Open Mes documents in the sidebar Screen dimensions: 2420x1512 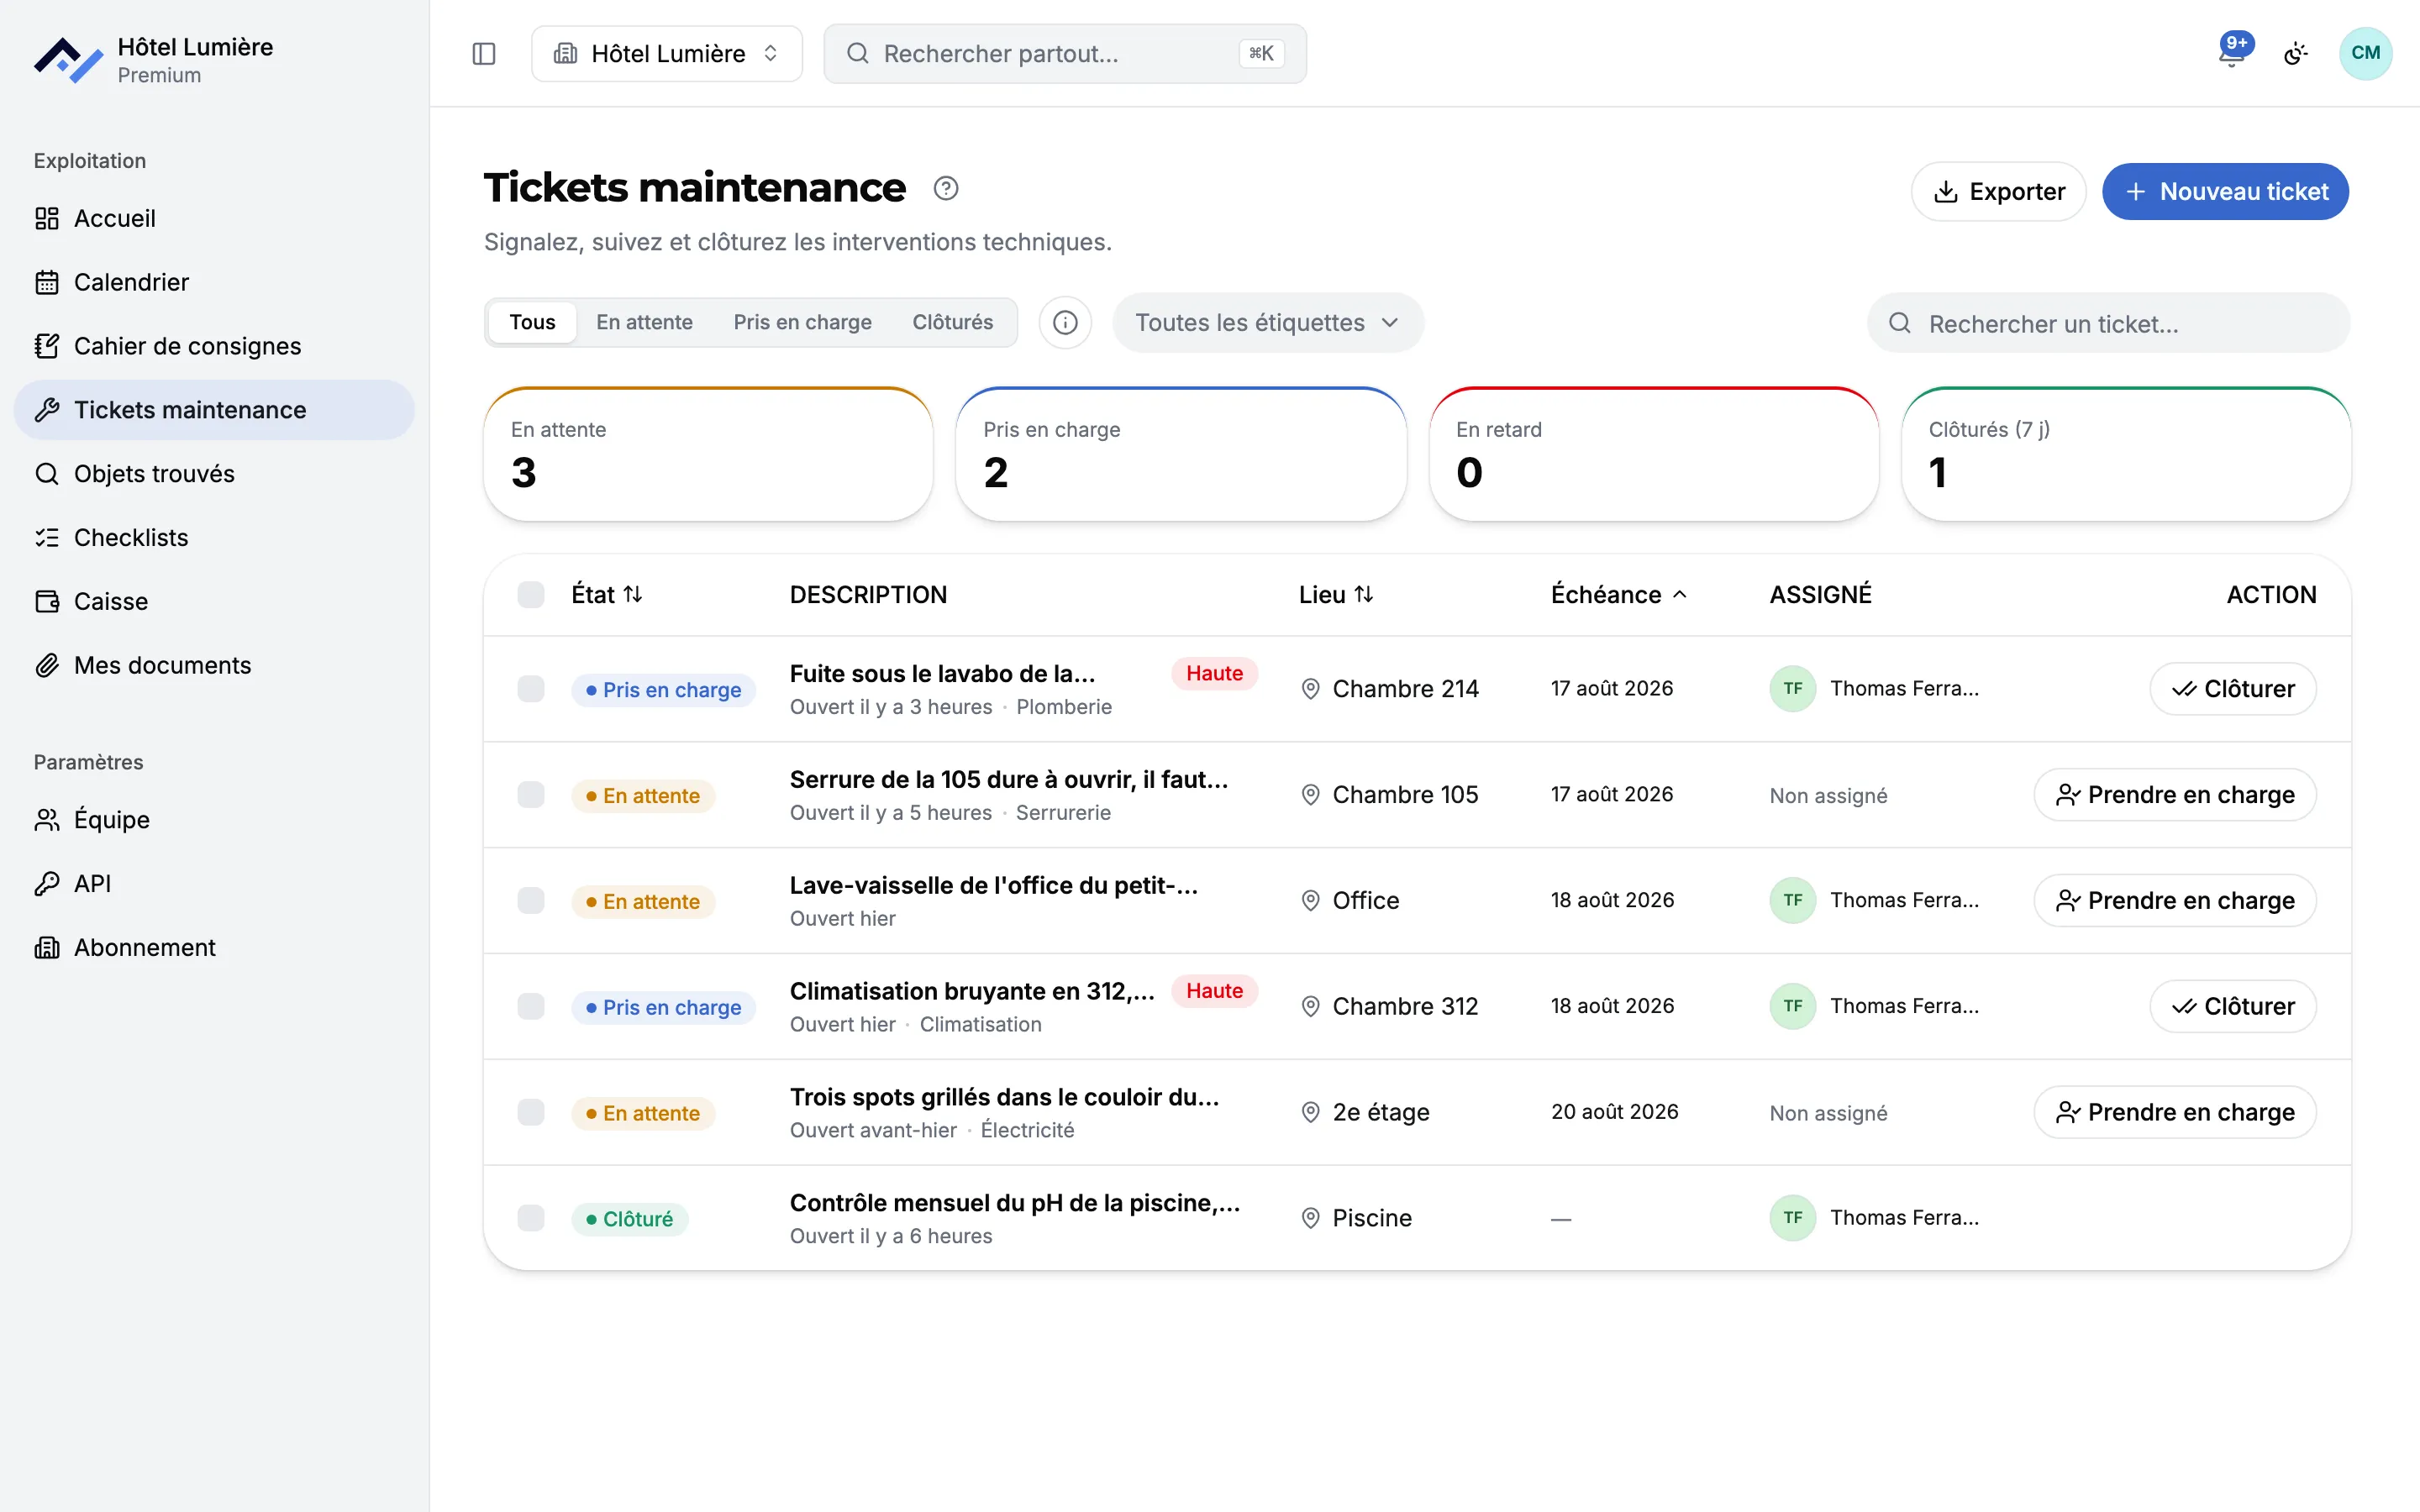pyautogui.click(x=214, y=665)
